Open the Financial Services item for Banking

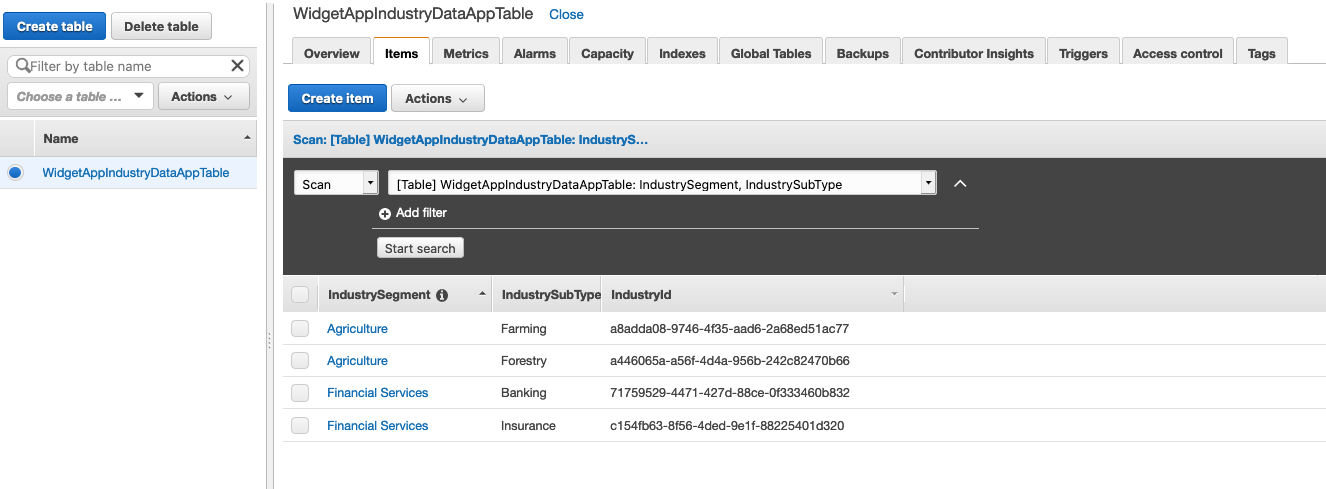(x=377, y=393)
